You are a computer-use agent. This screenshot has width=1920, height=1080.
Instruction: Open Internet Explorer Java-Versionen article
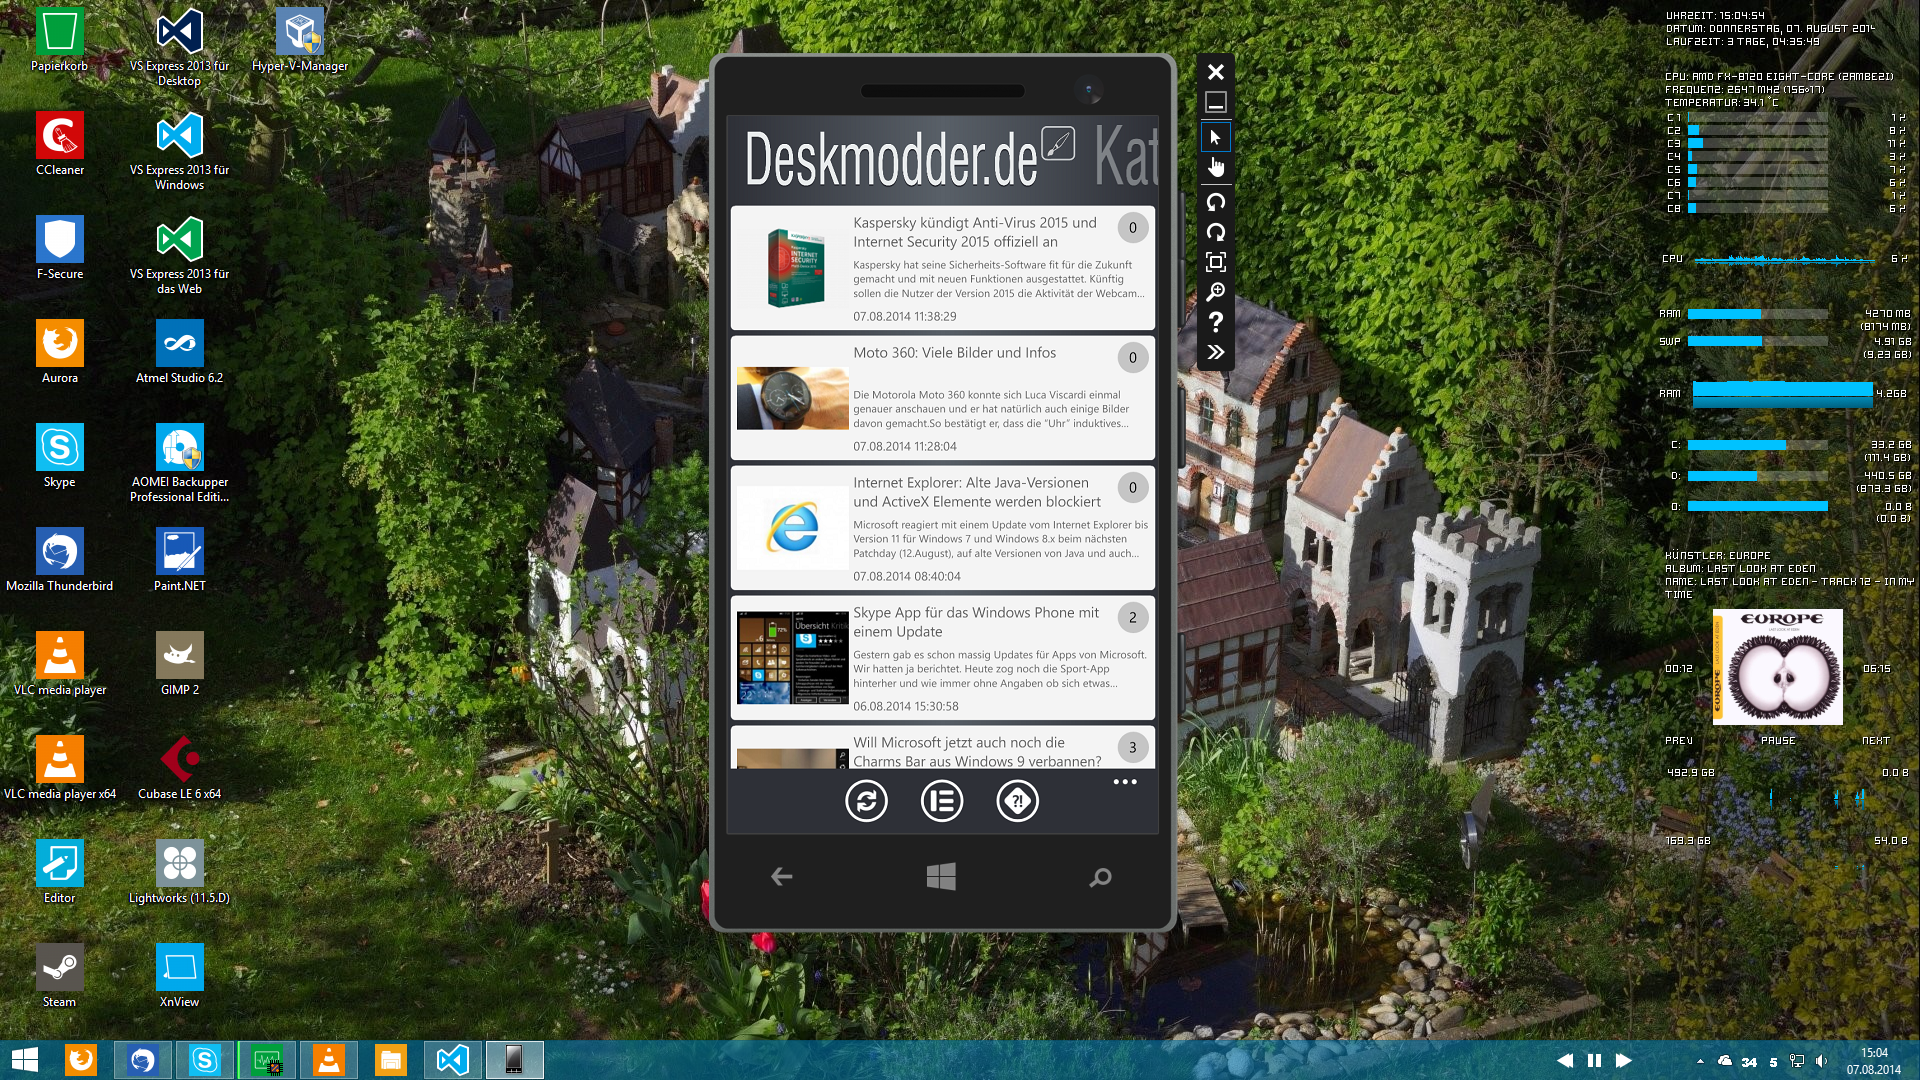tap(943, 528)
